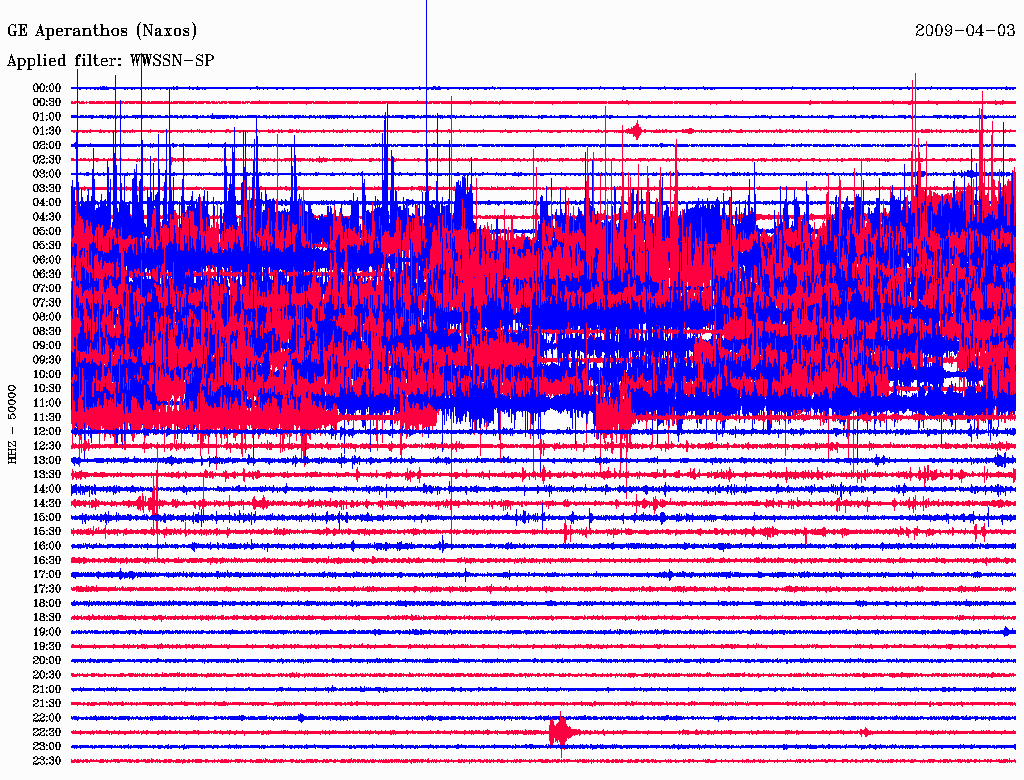Select the blue burst ending the 19:00 trace
The height and width of the screenshot is (780, 1024).
point(1007,631)
